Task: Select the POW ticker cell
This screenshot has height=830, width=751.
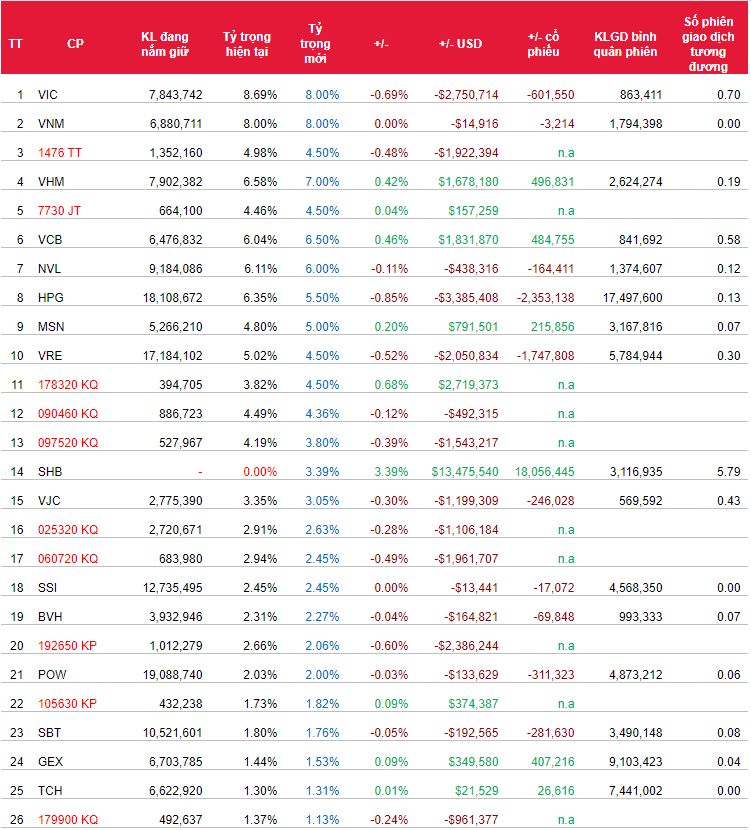Action: [52, 675]
